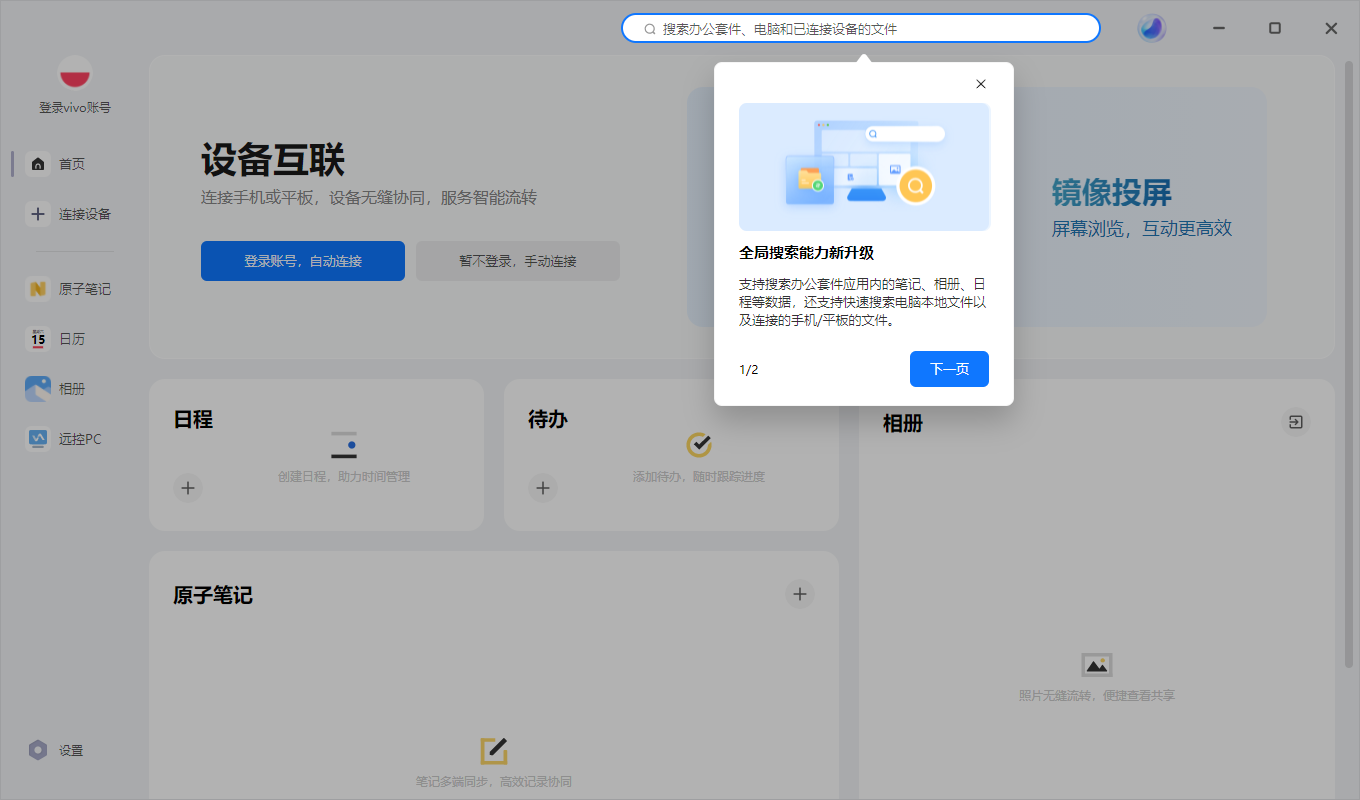Add a new 待办 with plus icon
Screen dimensions: 1360x800
542,488
